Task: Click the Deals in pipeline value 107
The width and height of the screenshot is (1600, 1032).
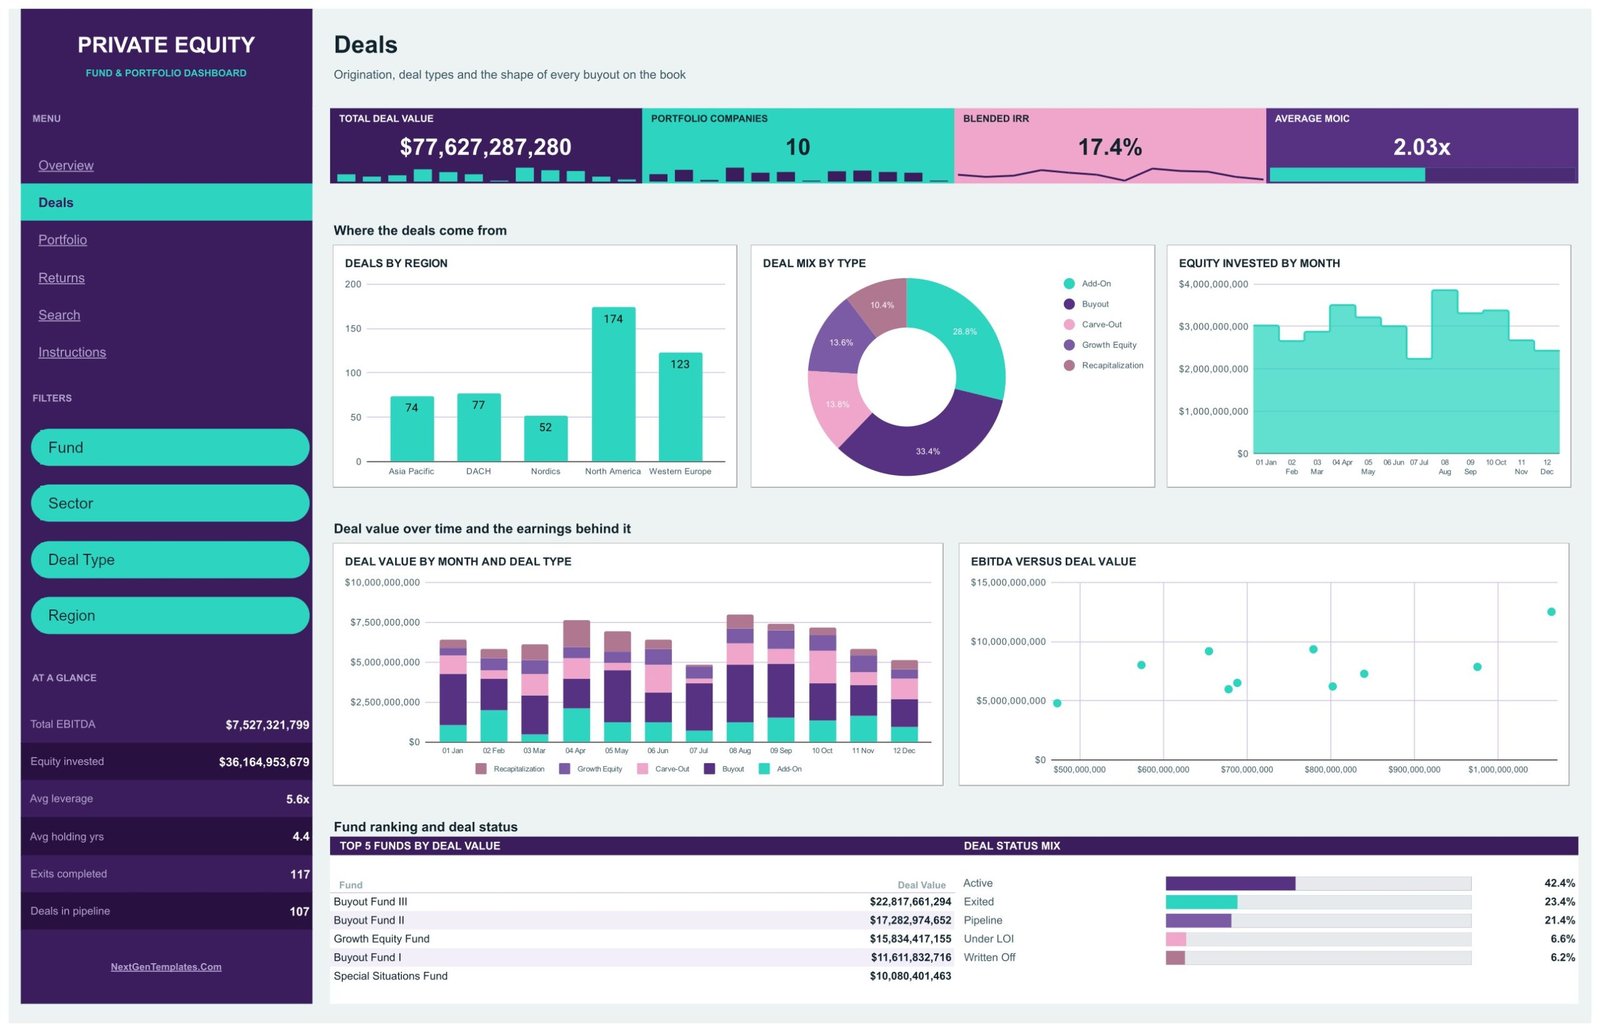Action: 300,912
